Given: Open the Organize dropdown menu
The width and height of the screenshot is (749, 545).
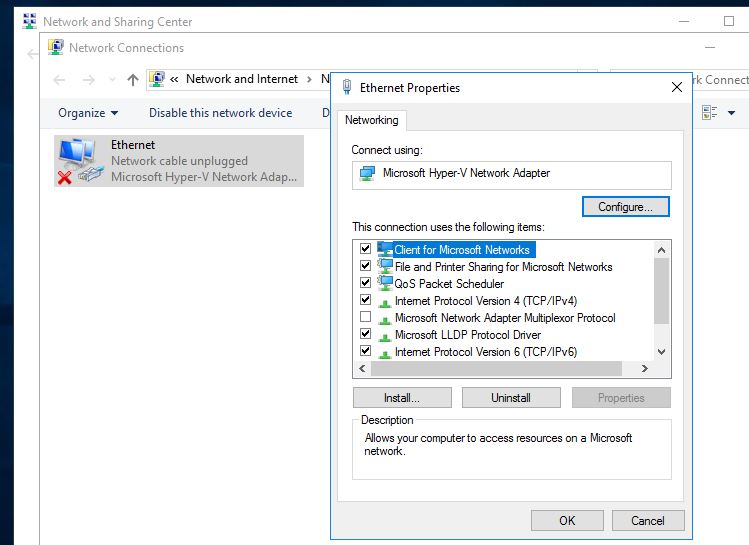Looking at the screenshot, I should [88, 113].
